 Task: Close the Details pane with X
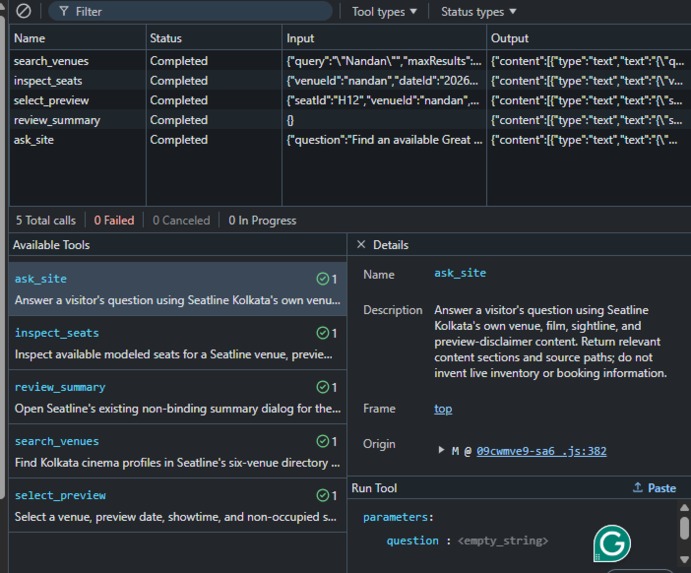[361, 245]
